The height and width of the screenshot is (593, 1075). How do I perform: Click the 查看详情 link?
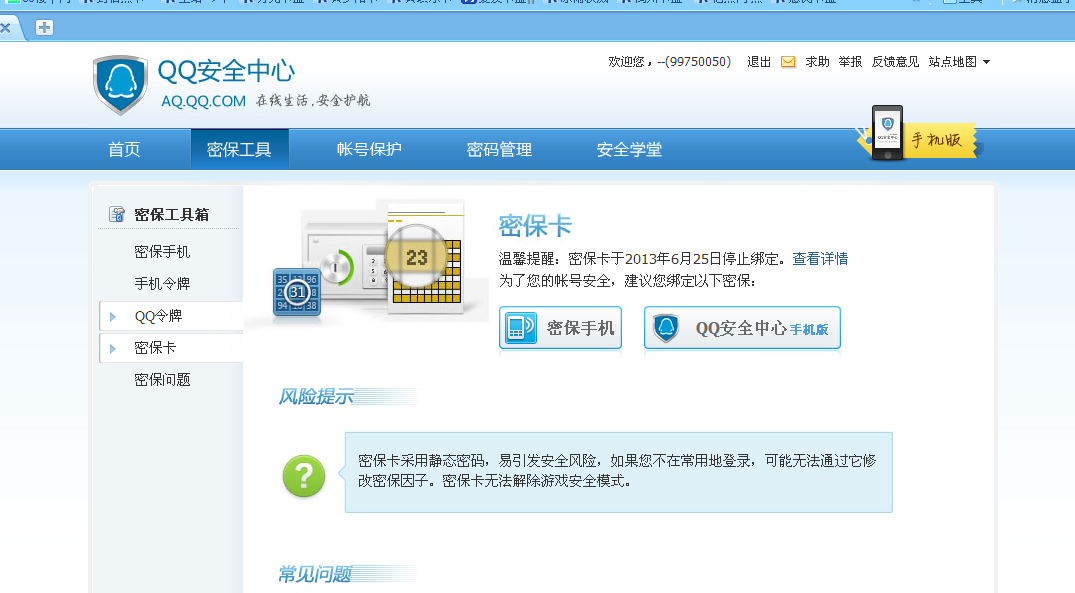[x=820, y=258]
